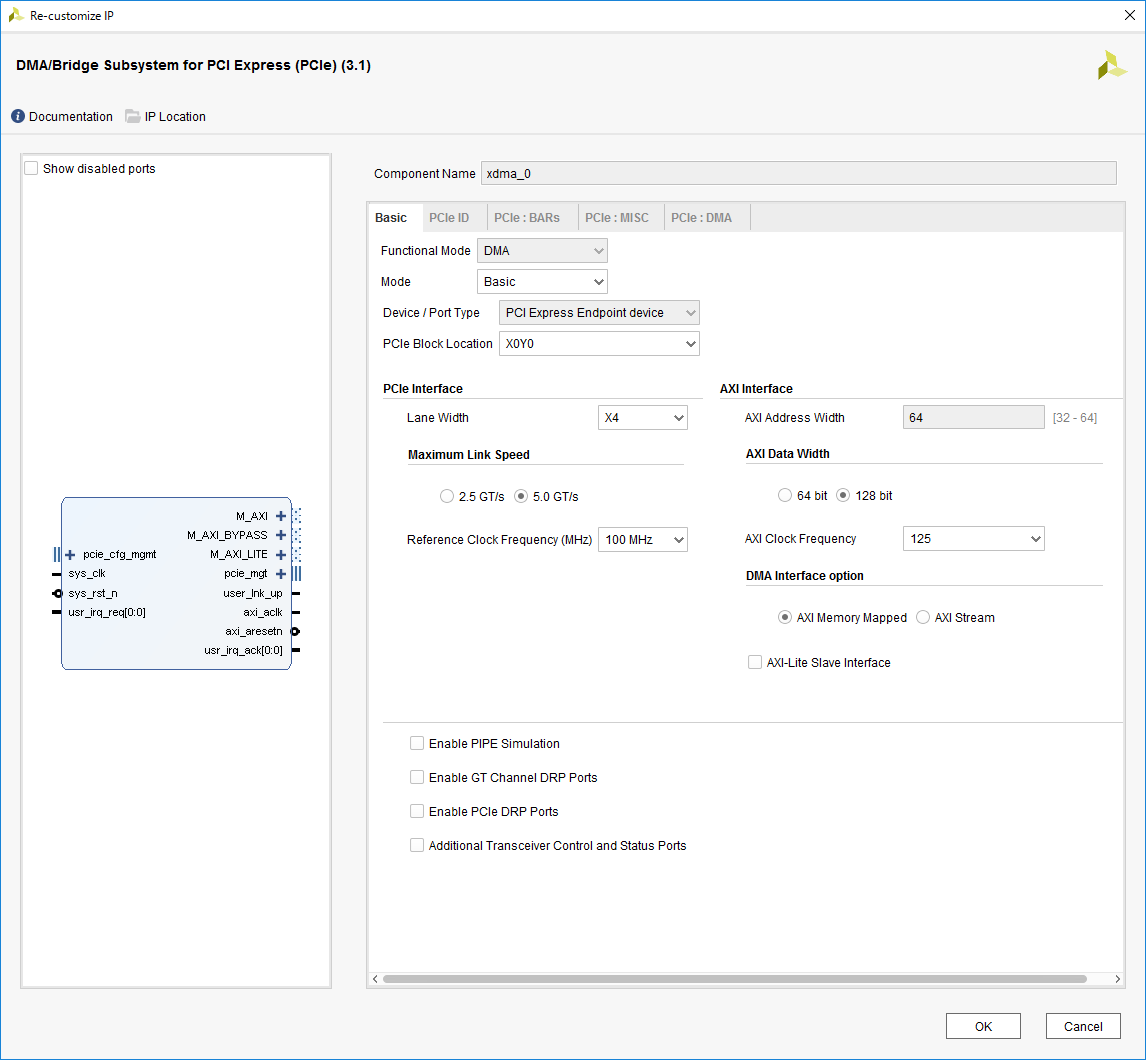Open the PCIe Block Location dropdown
Image resolution: width=1146 pixels, height=1060 pixels.
tap(598, 344)
